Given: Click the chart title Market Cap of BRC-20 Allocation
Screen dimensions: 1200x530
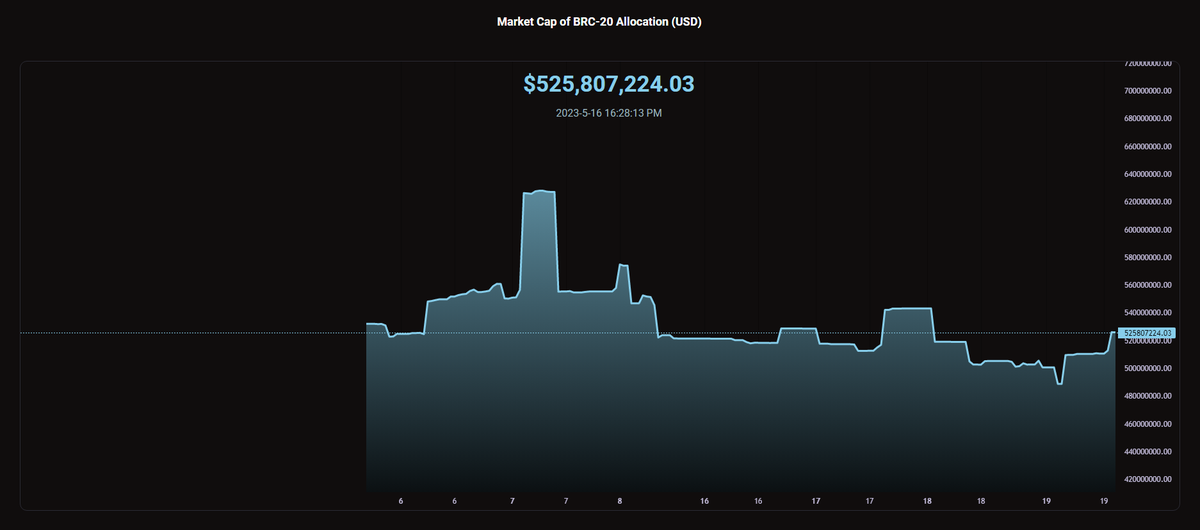Looking at the screenshot, I should [599, 21].
